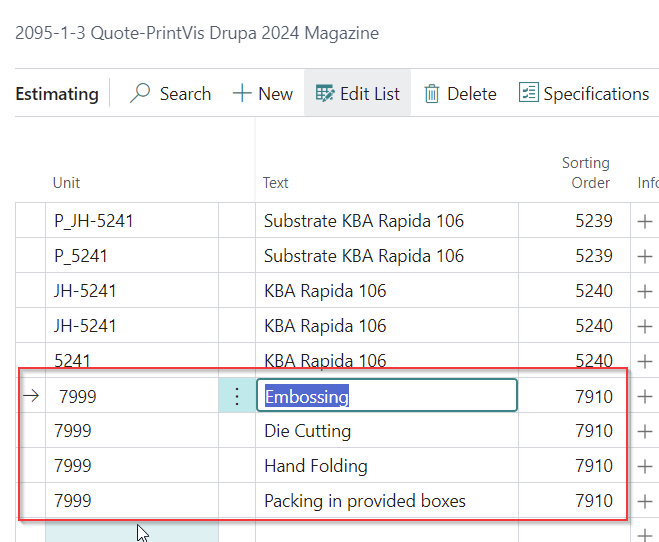Click the empty Unit cell in new row
Image resolution: width=659 pixels, height=542 pixels.
[131, 532]
